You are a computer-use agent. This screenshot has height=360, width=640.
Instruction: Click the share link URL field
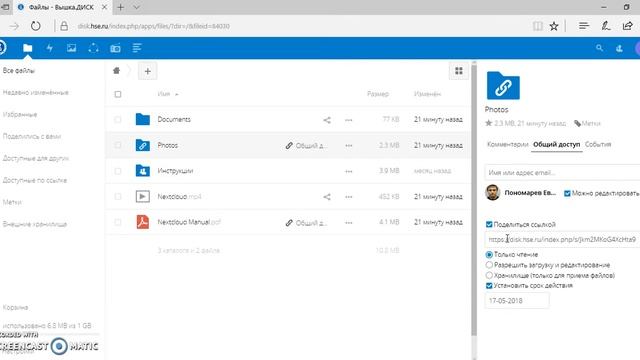point(562,240)
